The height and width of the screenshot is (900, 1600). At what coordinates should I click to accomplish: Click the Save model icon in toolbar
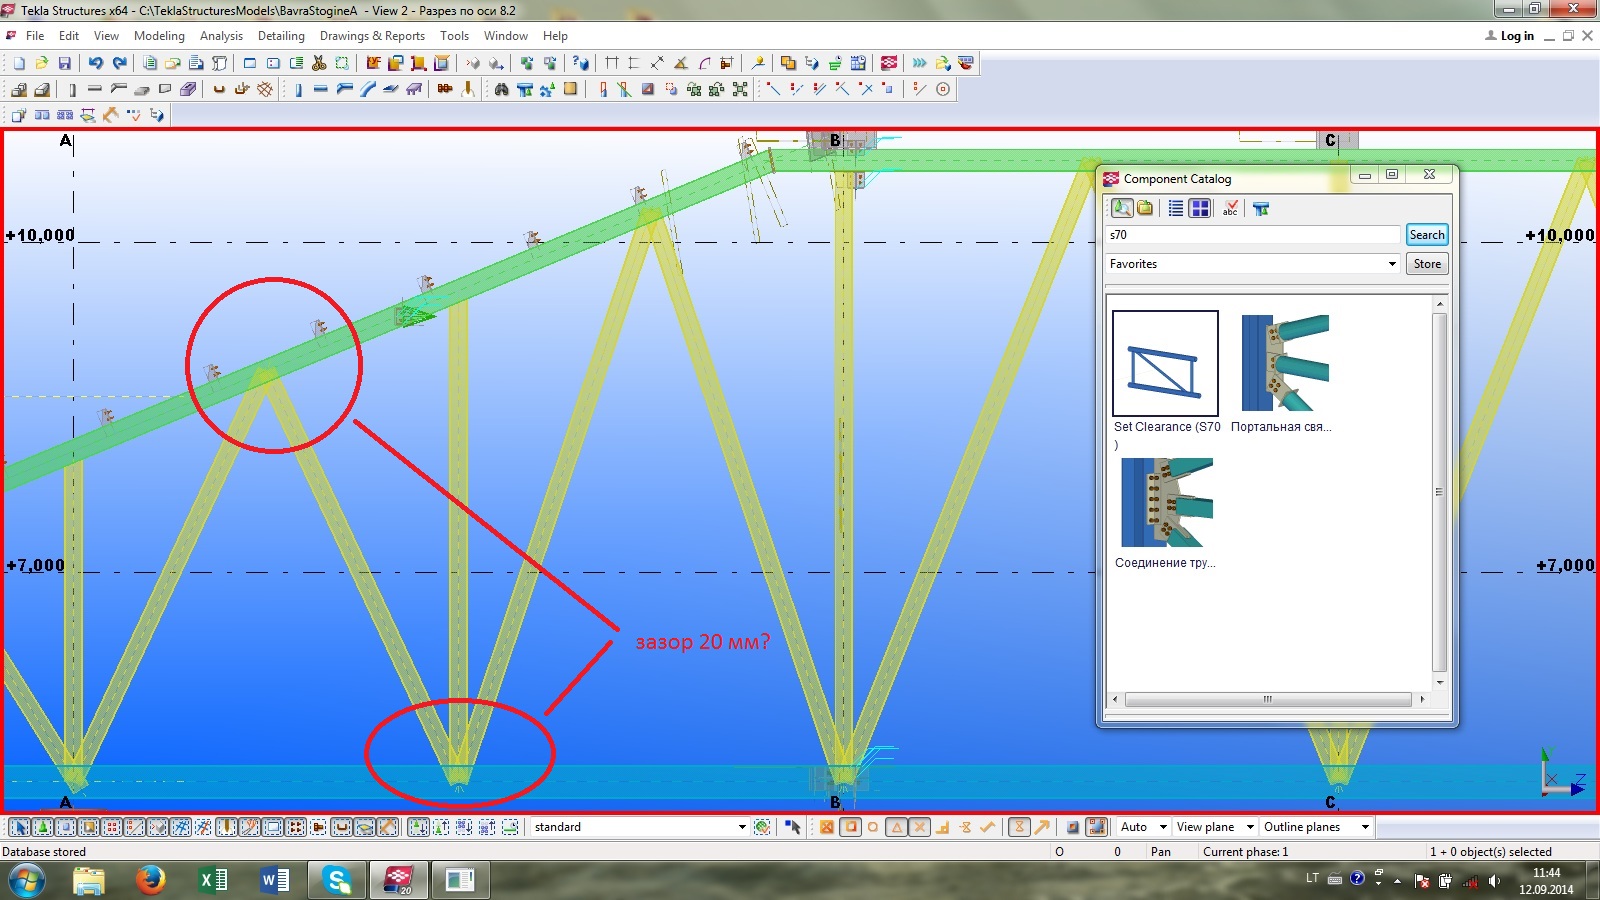(64, 63)
